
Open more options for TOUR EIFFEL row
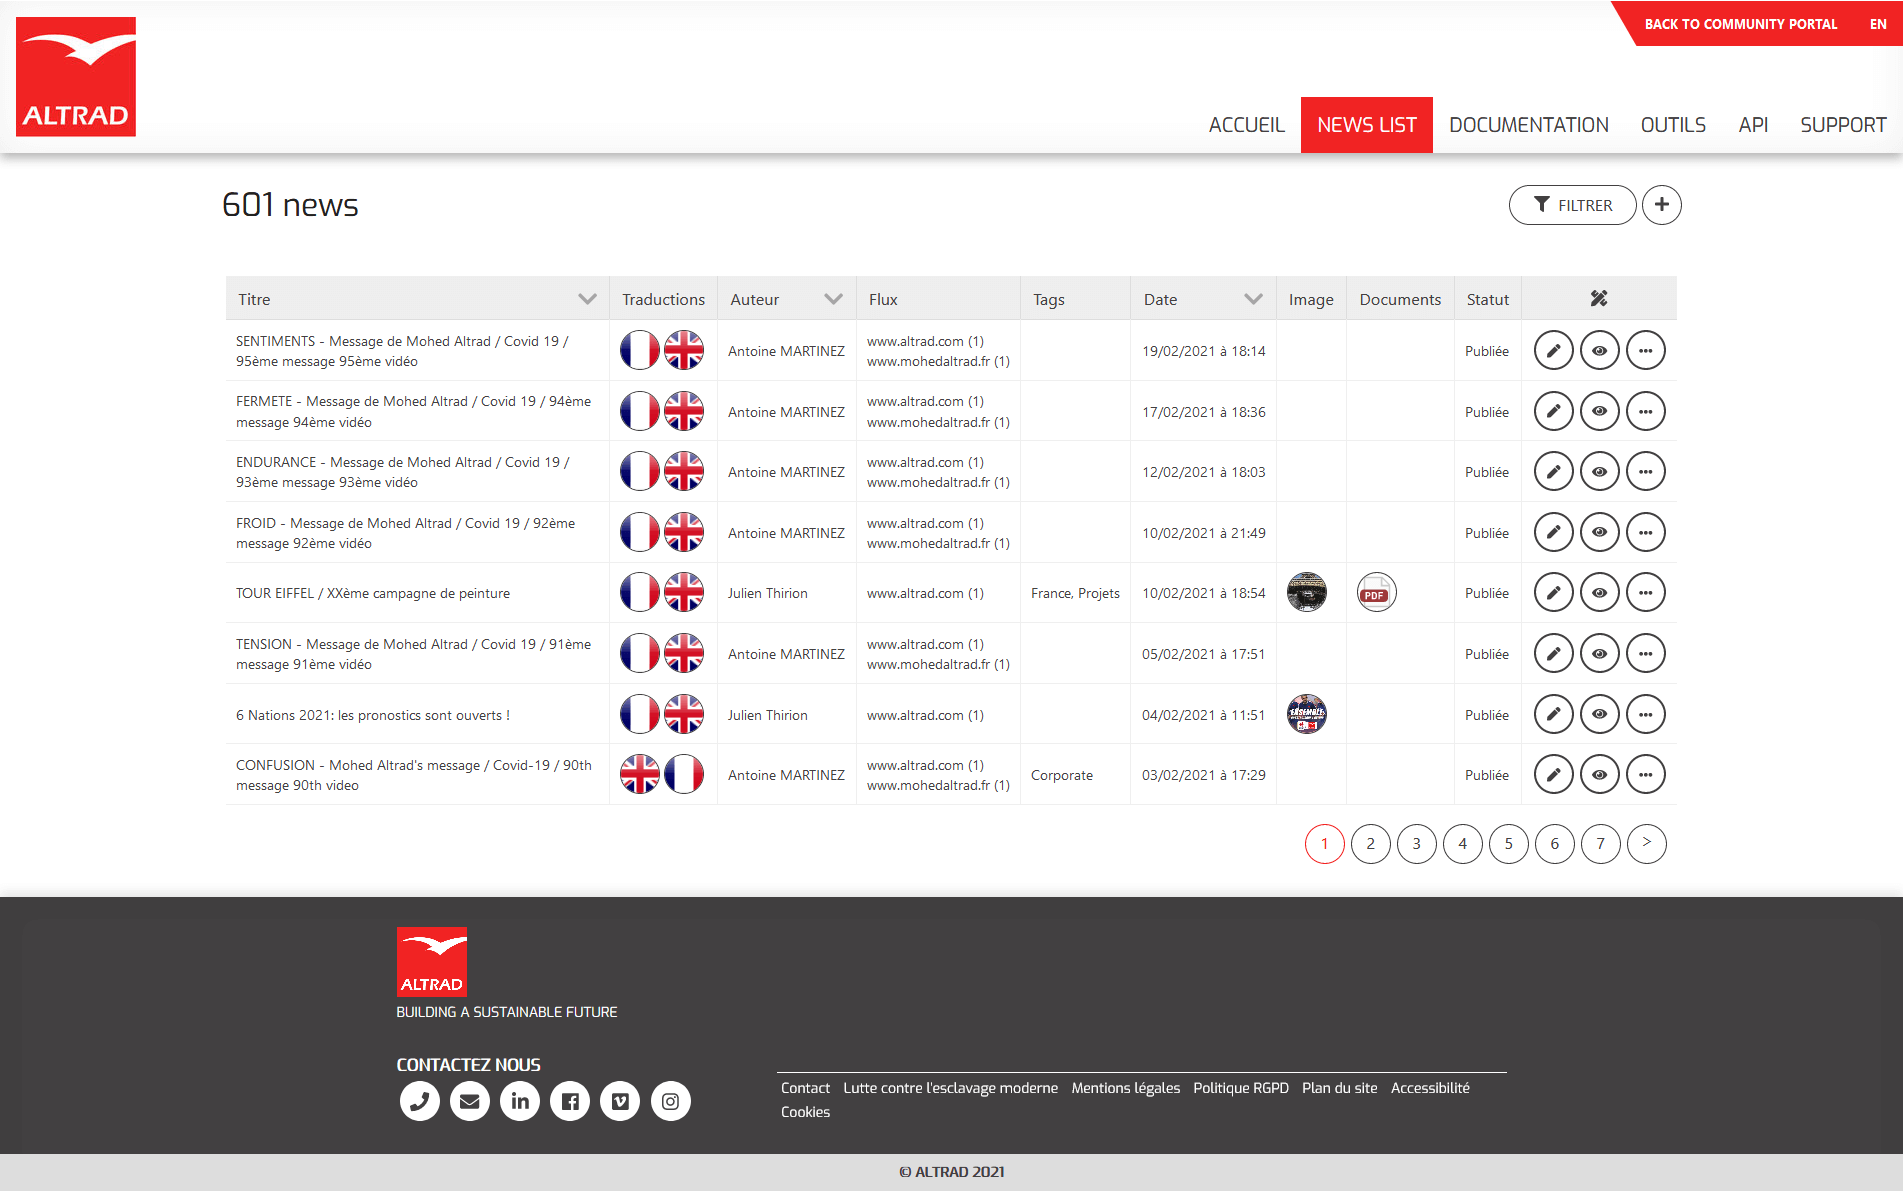1645,593
